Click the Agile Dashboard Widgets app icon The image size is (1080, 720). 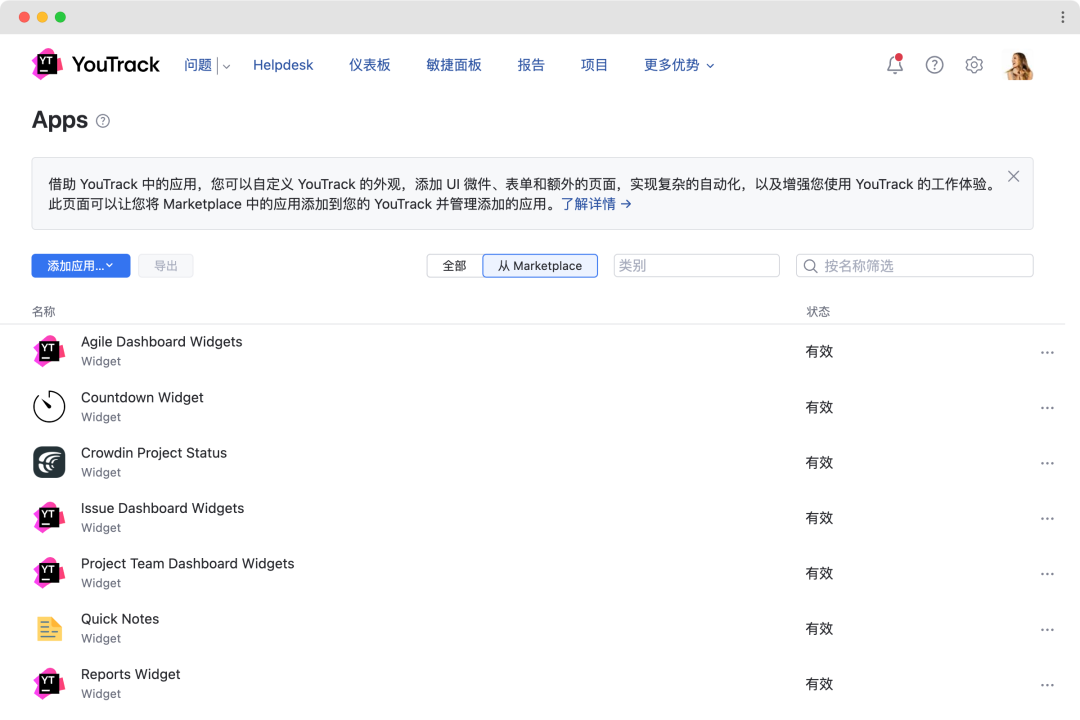click(x=49, y=351)
